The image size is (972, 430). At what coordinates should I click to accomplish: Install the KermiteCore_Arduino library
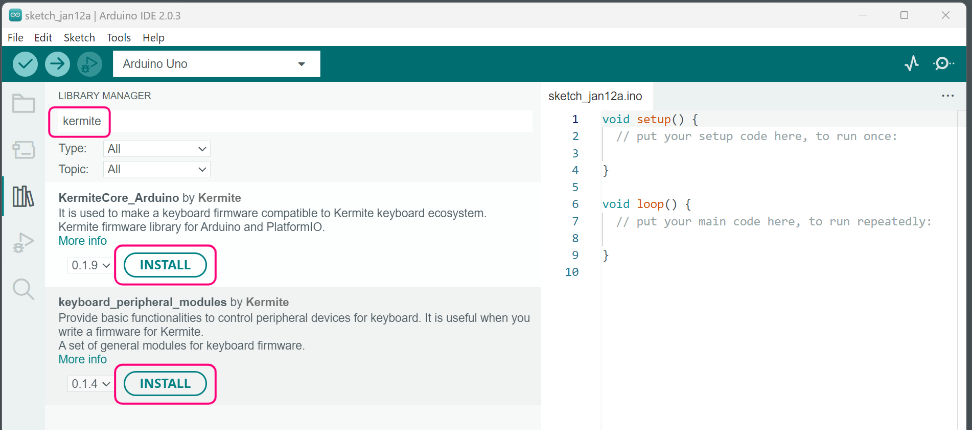[165, 265]
